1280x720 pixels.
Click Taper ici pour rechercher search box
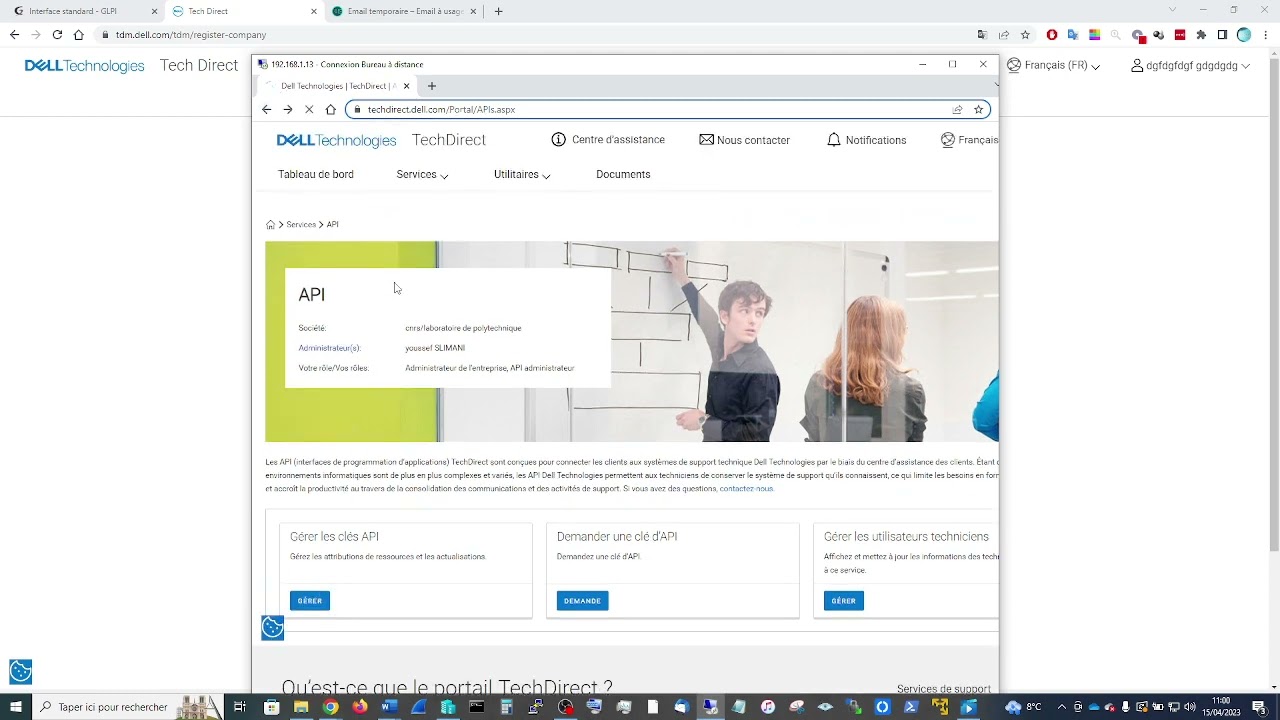point(127,707)
